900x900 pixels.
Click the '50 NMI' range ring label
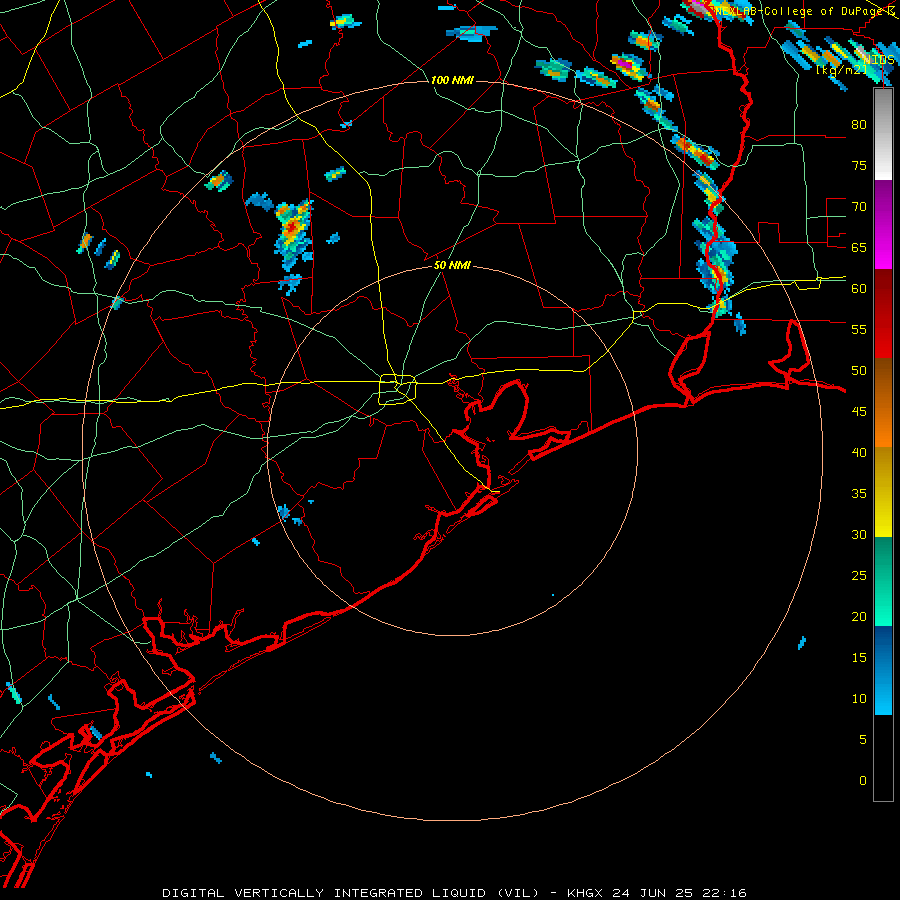[x=452, y=265]
